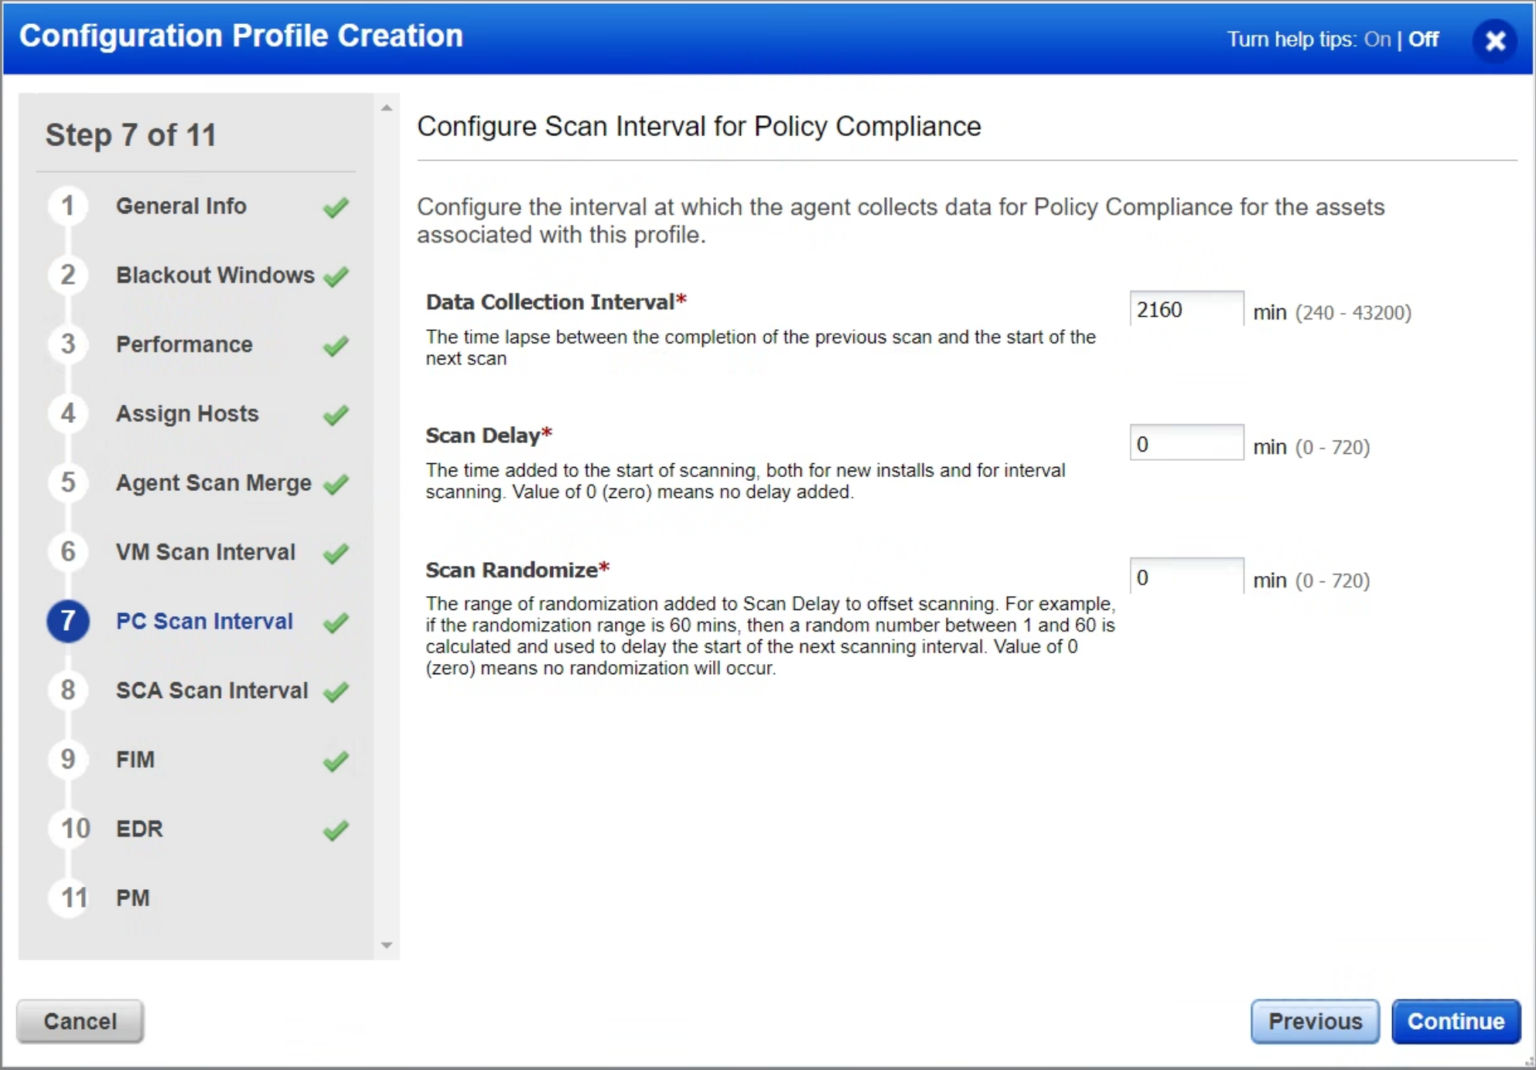Turn help tips Off
1536x1070 pixels.
(1422, 39)
